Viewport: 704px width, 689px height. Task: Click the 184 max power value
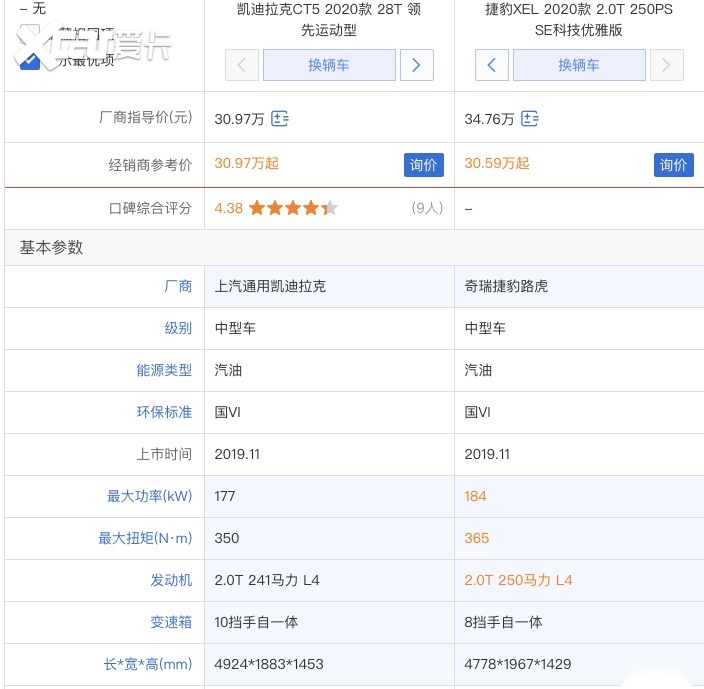(475, 496)
